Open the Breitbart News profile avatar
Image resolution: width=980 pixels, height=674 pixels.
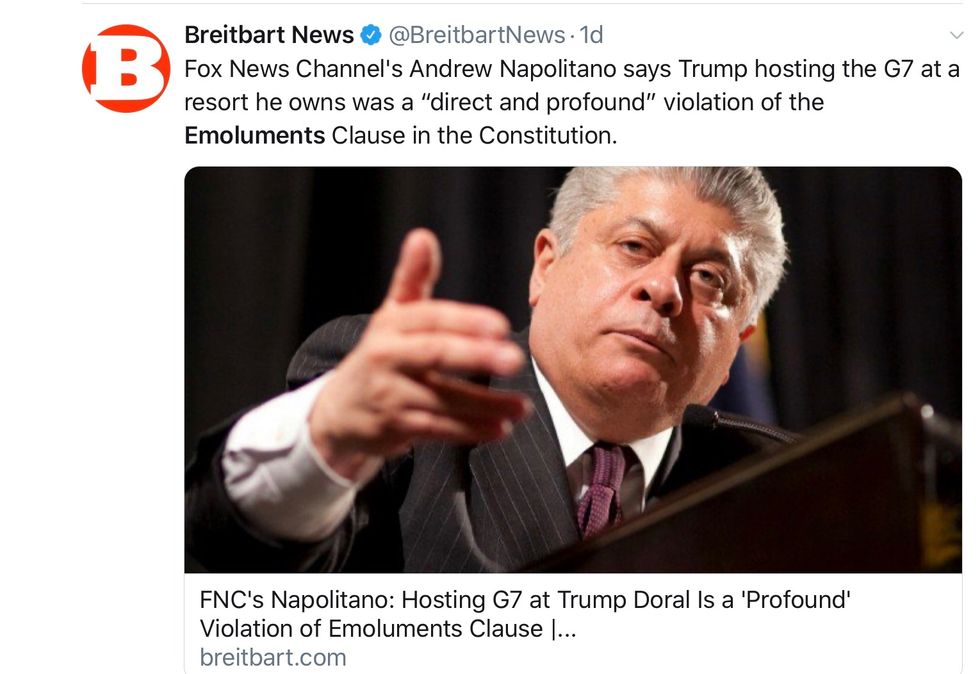(x=126, y=69)
